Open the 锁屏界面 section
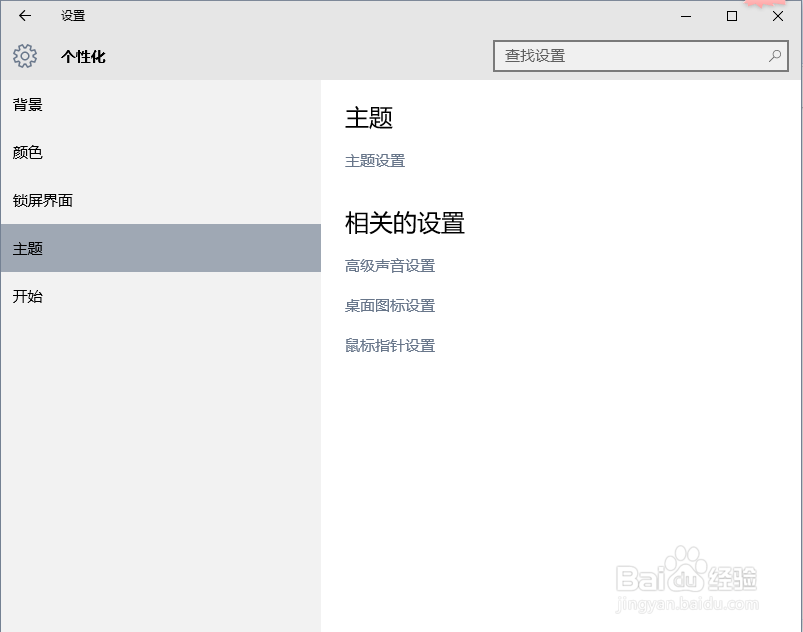 pos(42,200)
